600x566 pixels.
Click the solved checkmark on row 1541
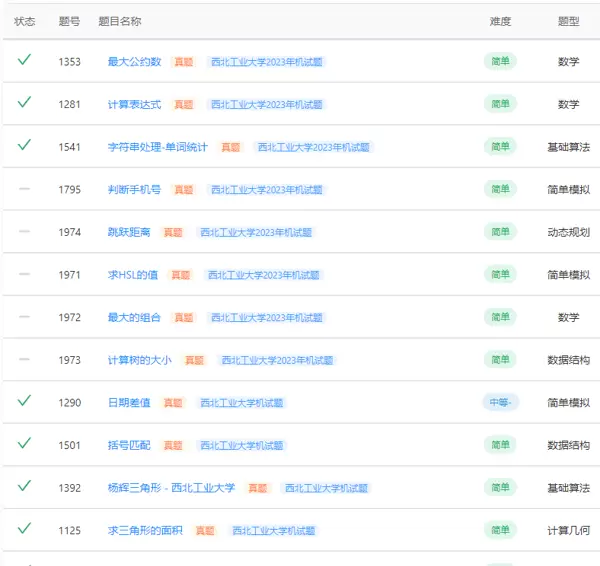tap(24, 145)
